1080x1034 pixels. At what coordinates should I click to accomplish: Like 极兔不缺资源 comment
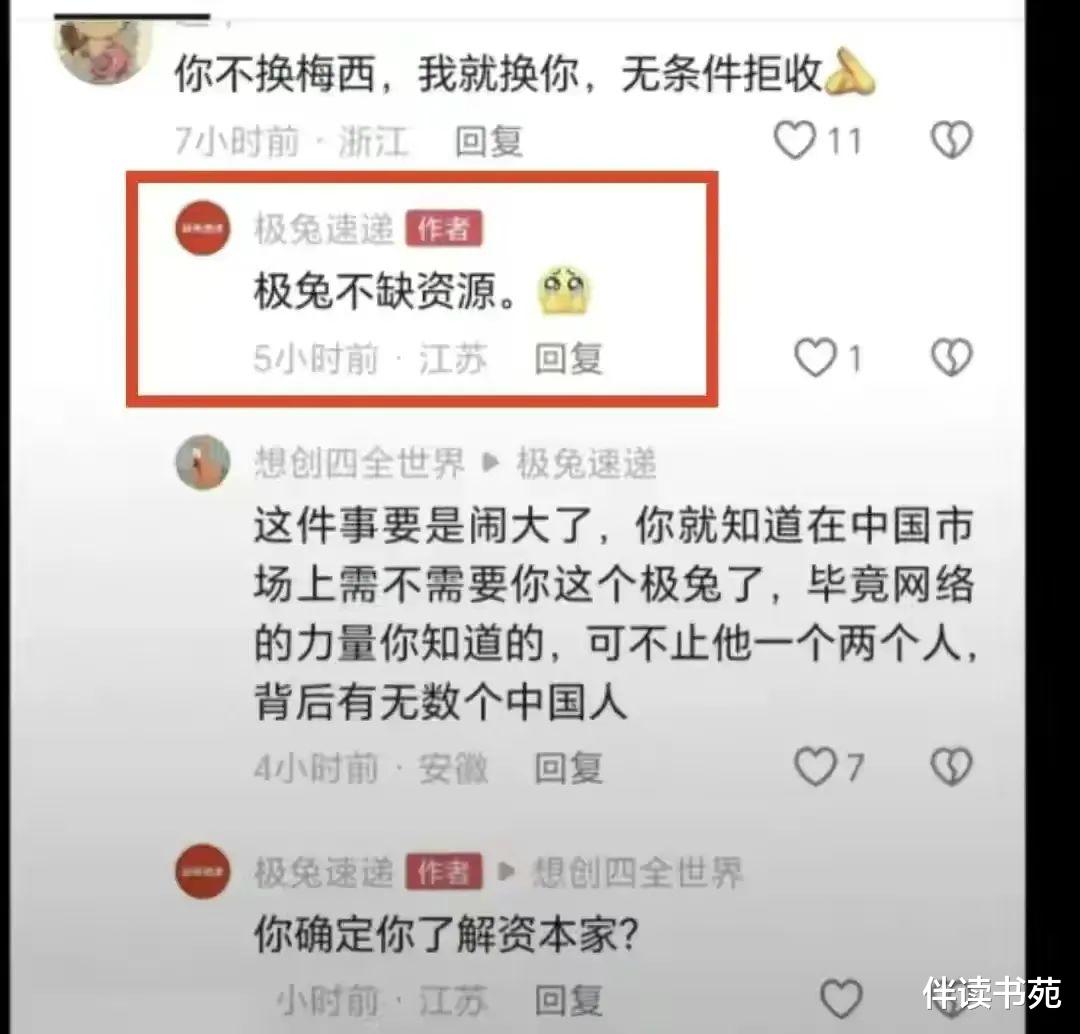tap(815, 358)
